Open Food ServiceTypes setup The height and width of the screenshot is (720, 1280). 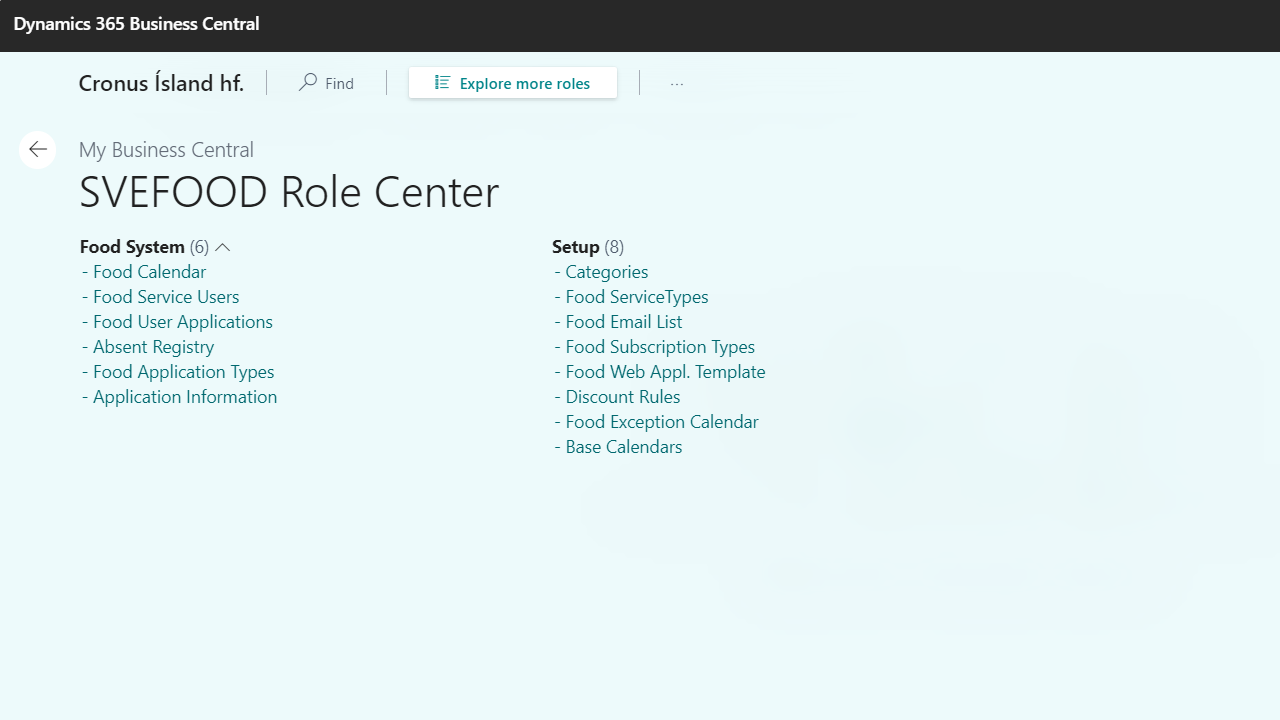[x=636, y=297]
